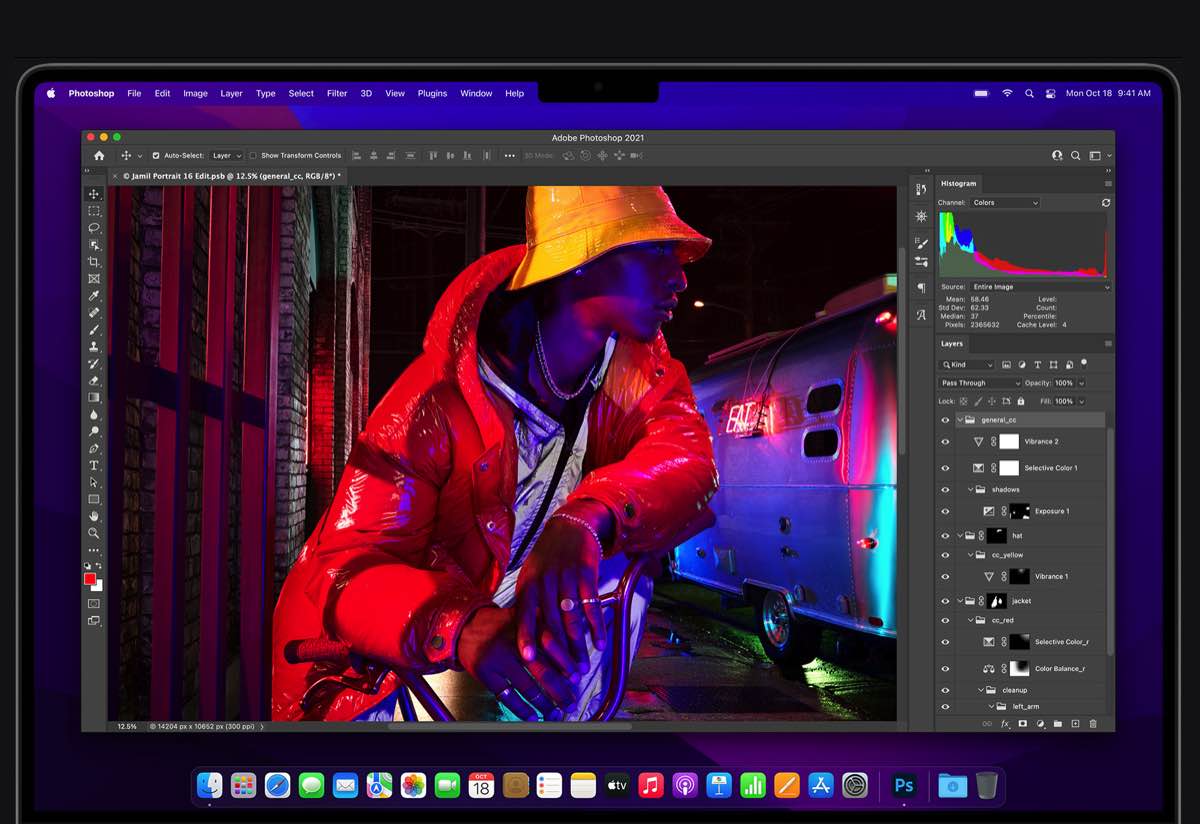
Task: Select the Clone Stamp tool
Action: [94, 347]
